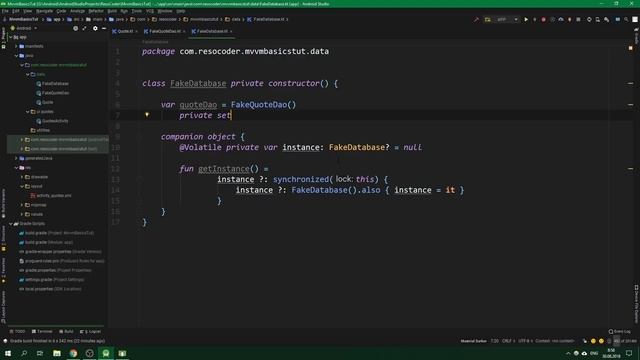
Task: Open the Windows notification center icon
Action: tap(629, 353)
